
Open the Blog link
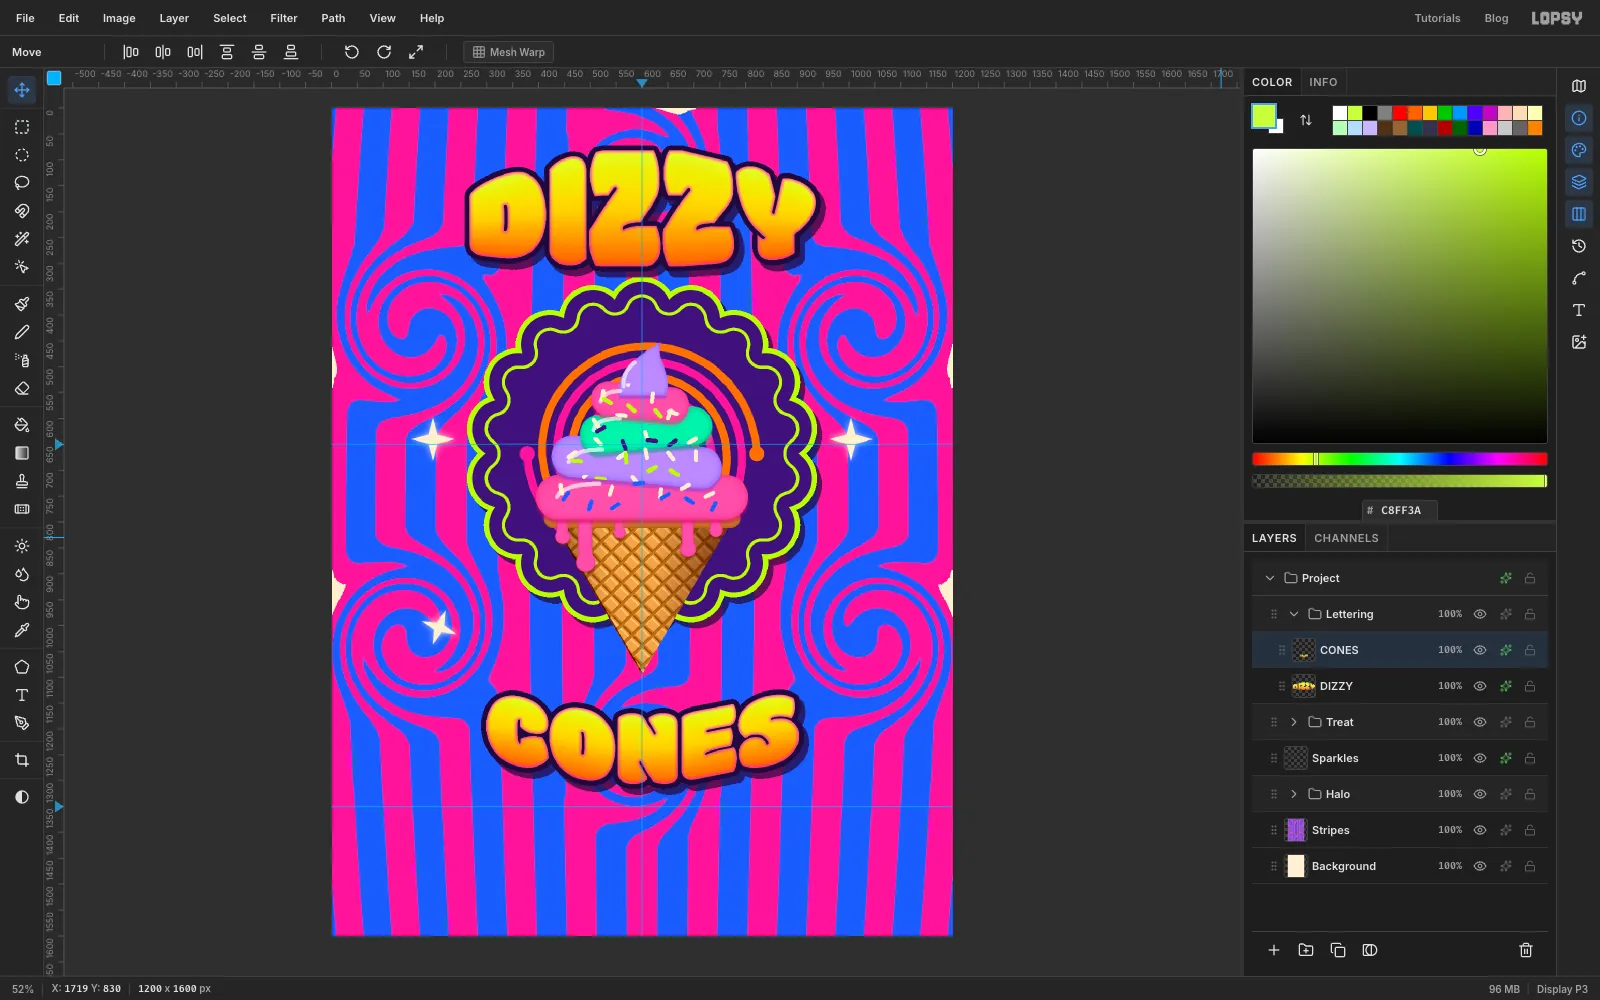(1496, 18)
